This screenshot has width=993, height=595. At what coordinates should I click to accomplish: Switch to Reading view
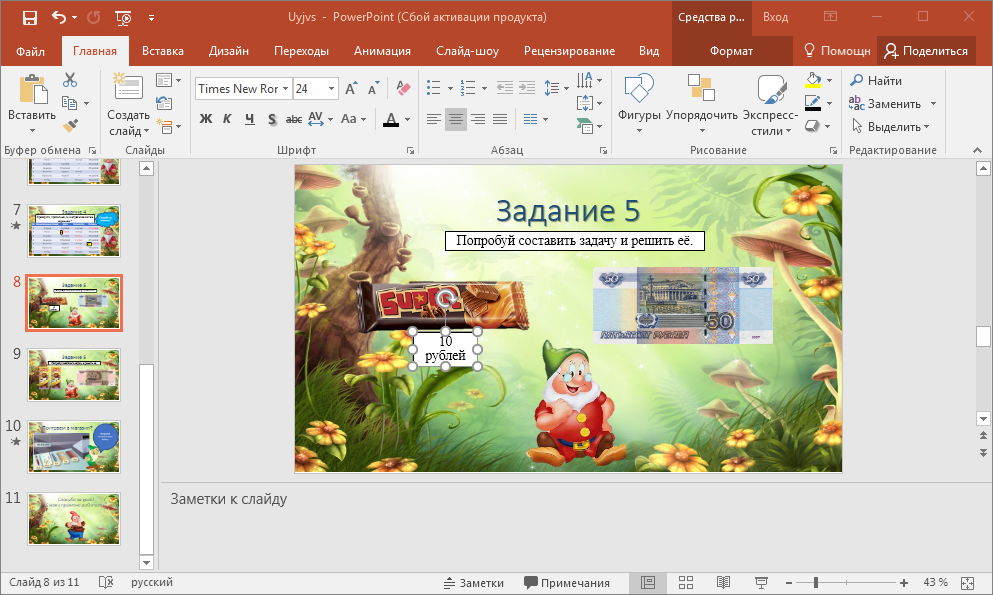[723, 582]
